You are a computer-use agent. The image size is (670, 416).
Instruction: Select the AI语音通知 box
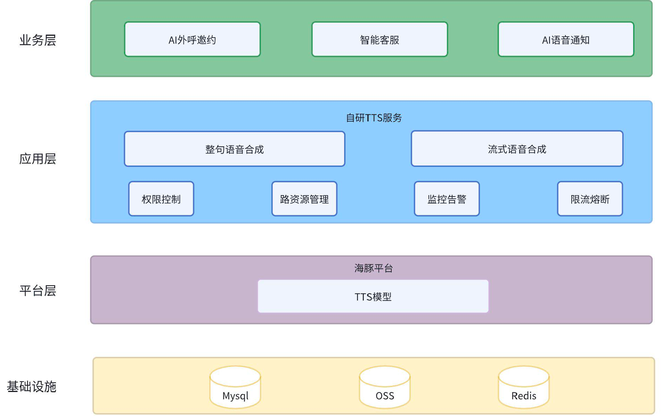click(x=566, y=40)
